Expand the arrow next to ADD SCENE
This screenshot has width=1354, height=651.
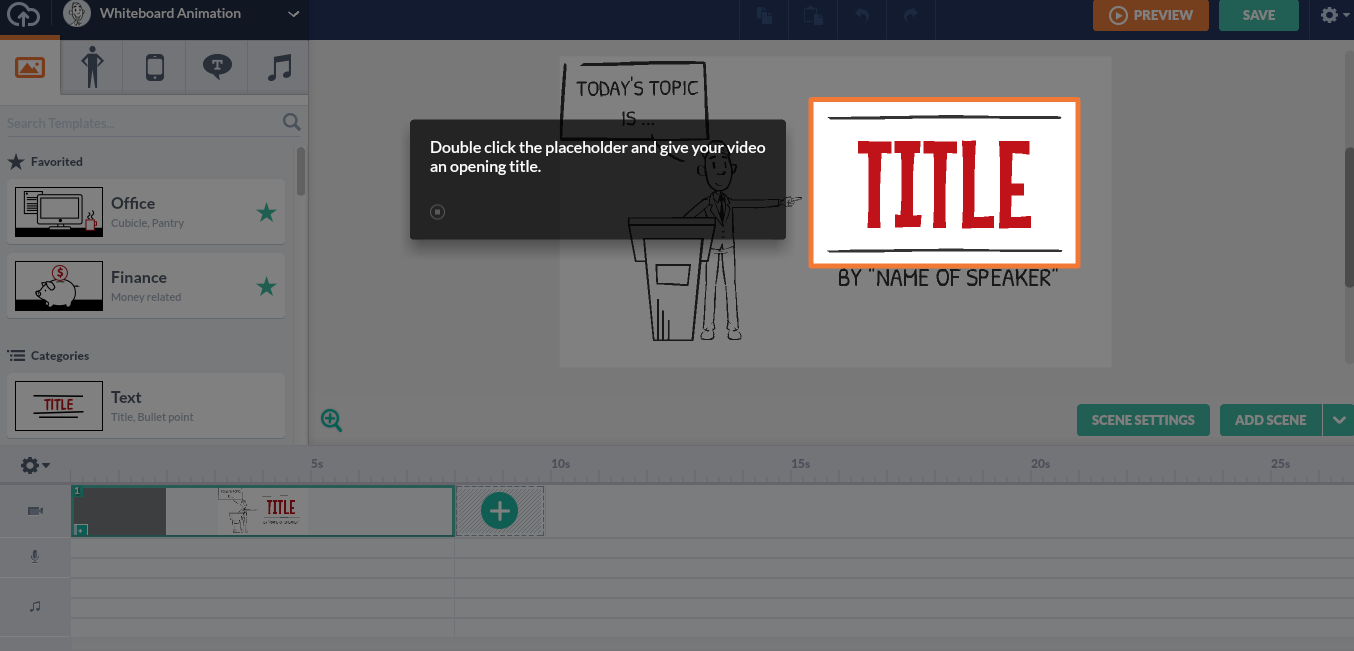pyautogui.click(x=1339, y=420)
